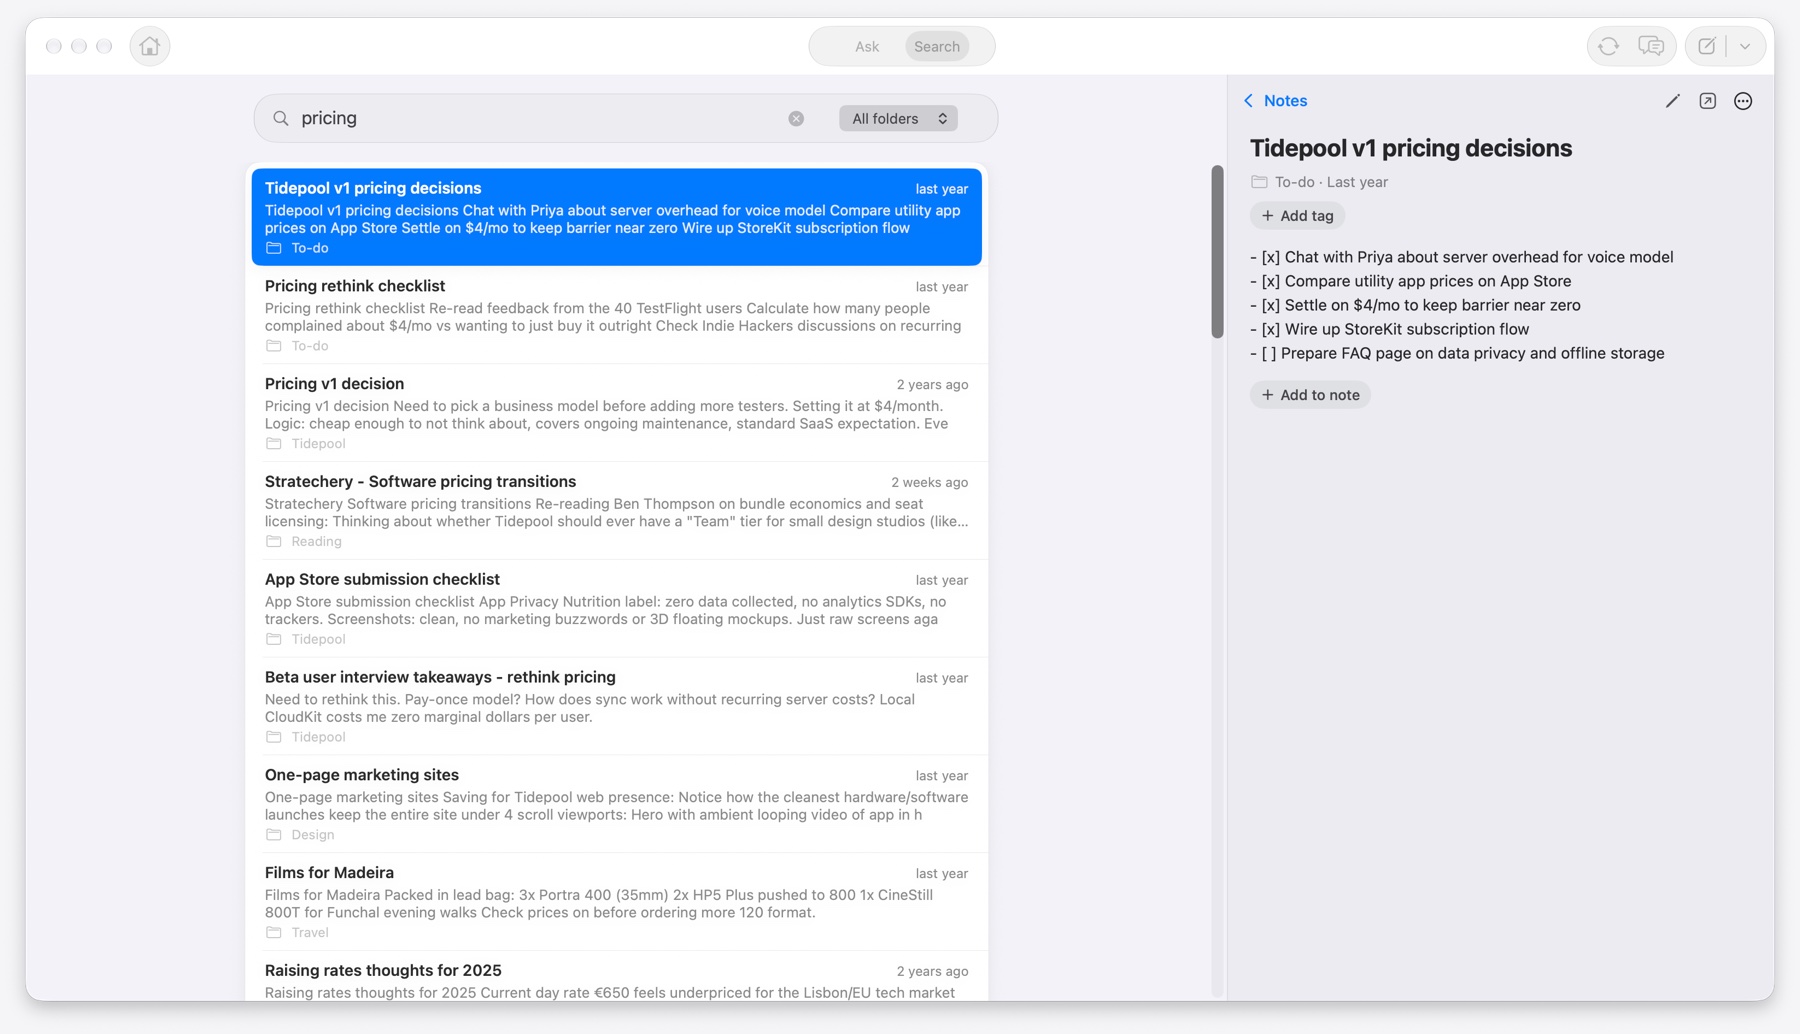Expand the new note options chevron
Image resolution: width=1800 pixels, height=1034 pixels.
[1745, 46]
